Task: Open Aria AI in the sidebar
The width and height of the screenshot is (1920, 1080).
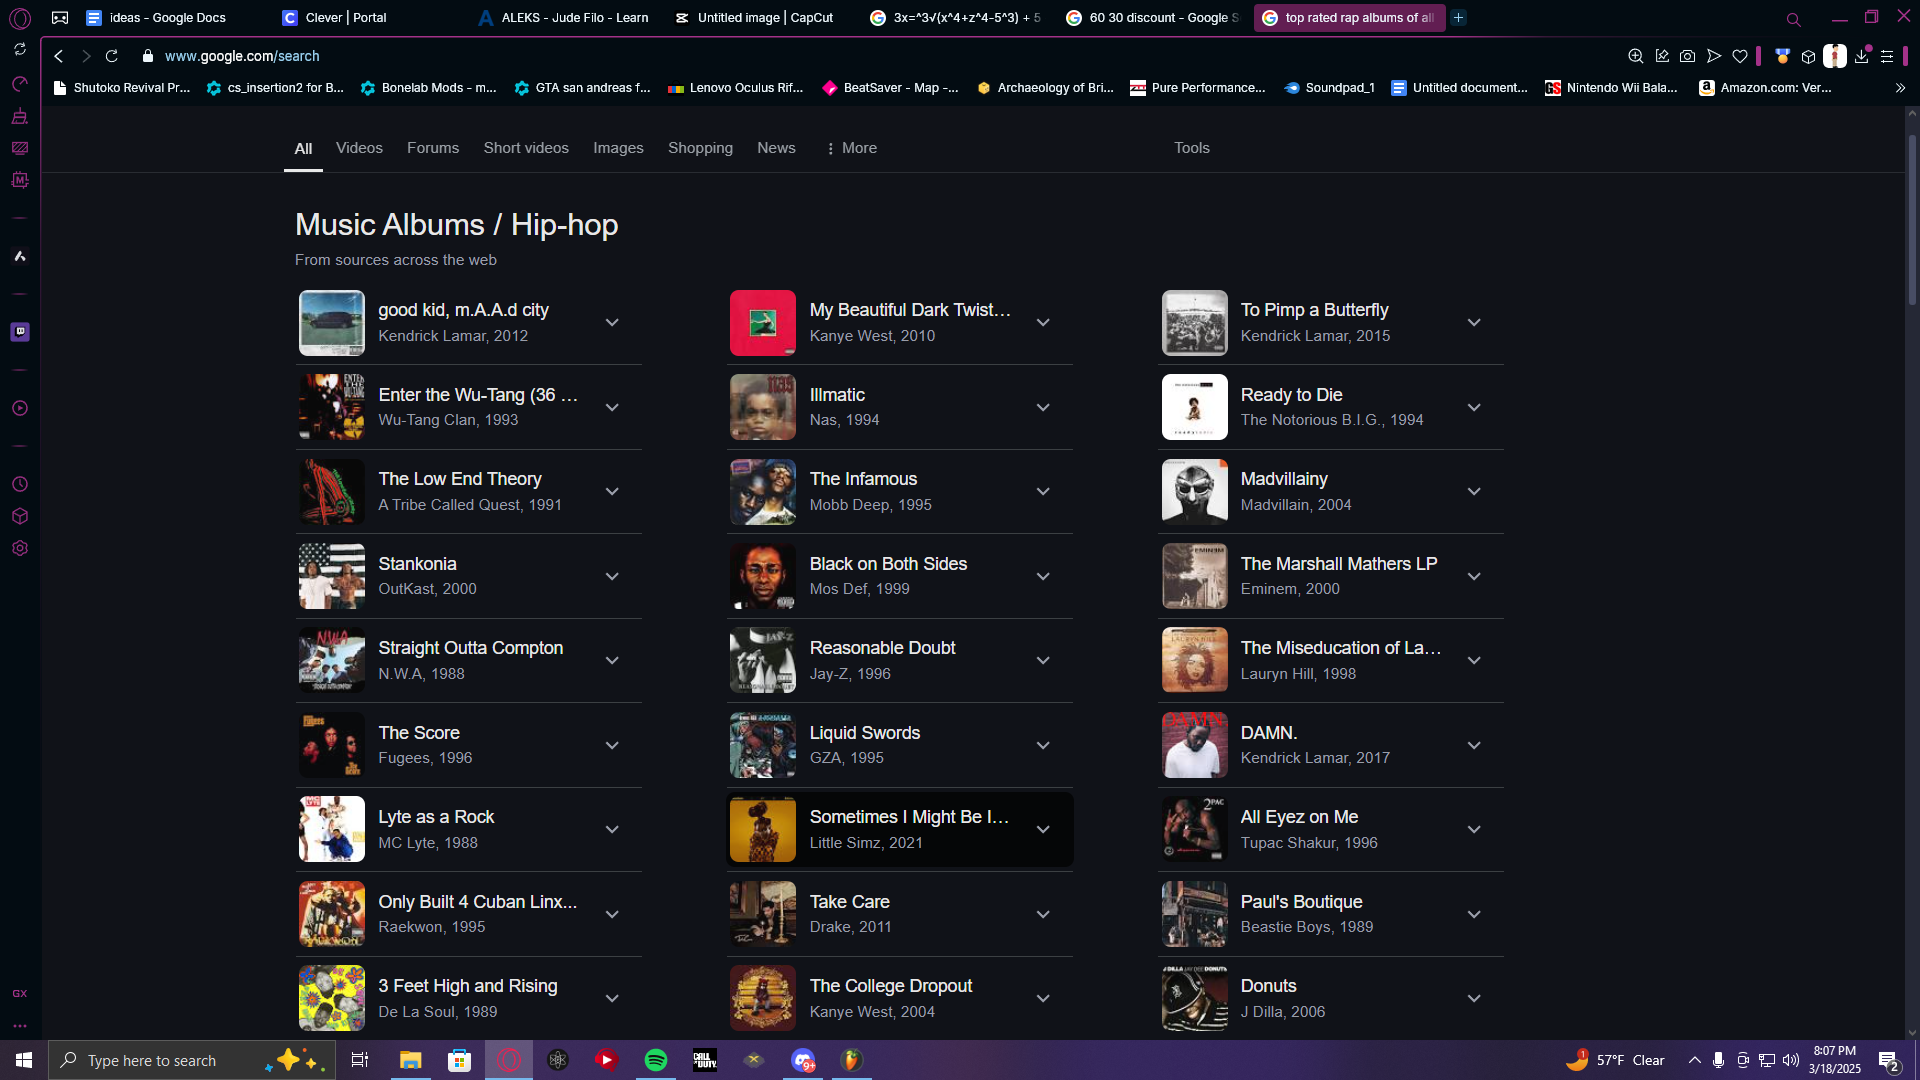Action: (x=20, y=256)
